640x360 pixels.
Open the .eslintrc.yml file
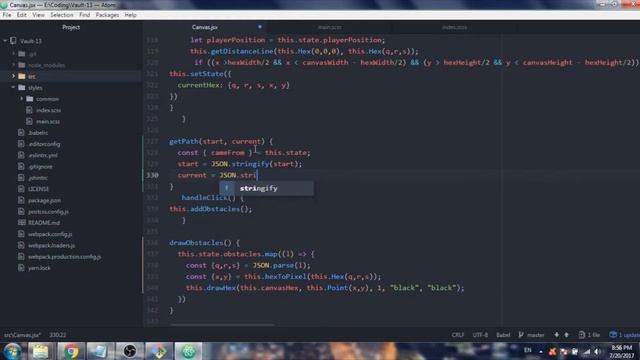coord(43,156)
